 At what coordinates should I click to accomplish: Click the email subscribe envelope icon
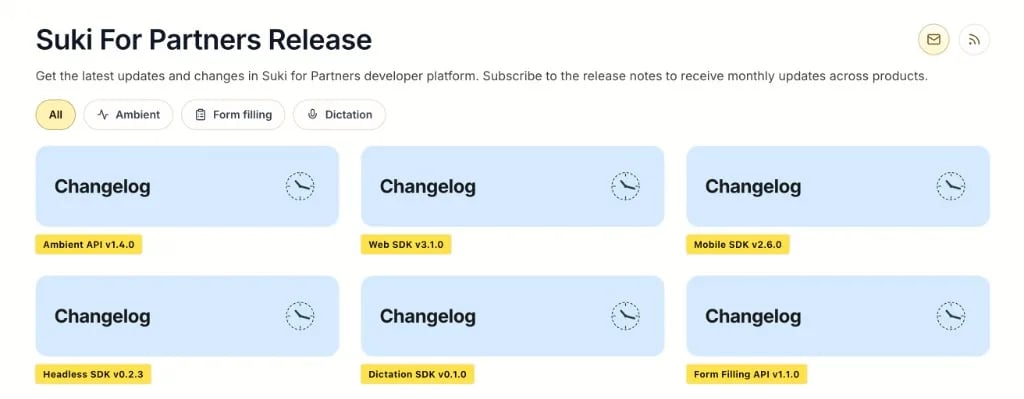[x=933, y=40]
